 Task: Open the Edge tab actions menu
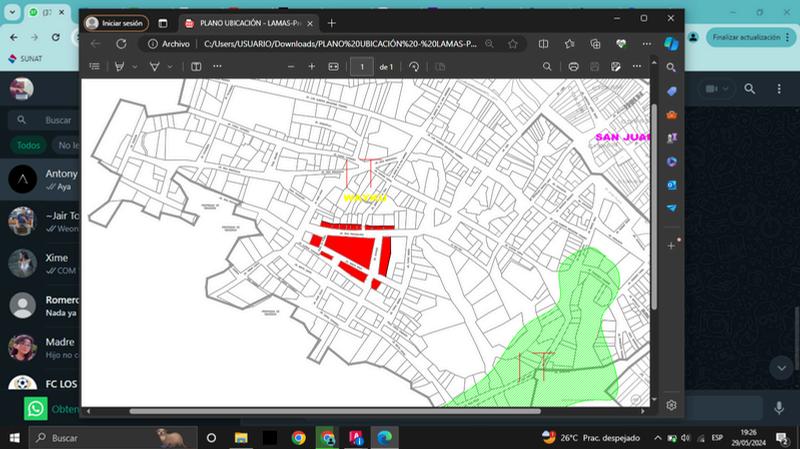pos(163,23)
